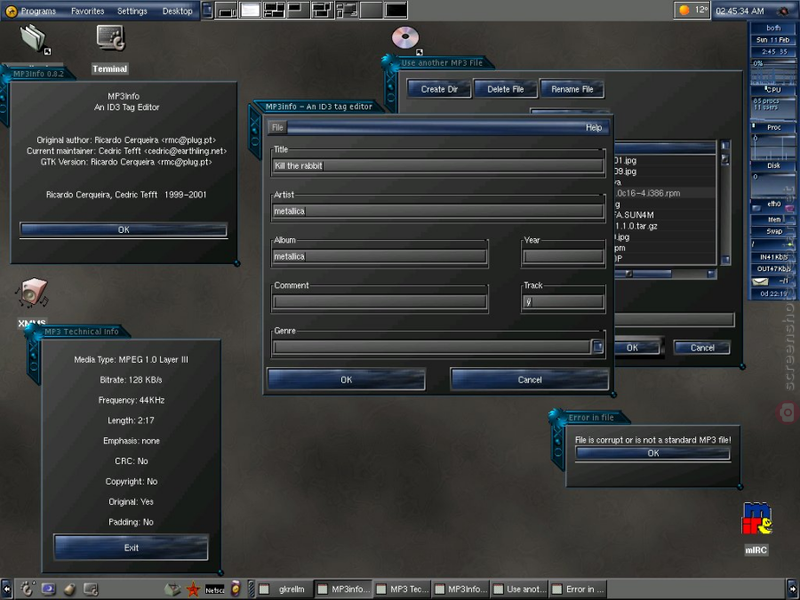Viewport: 800px width, 600px height.
Task: Focus the Track number field
Action: point(563,302)
